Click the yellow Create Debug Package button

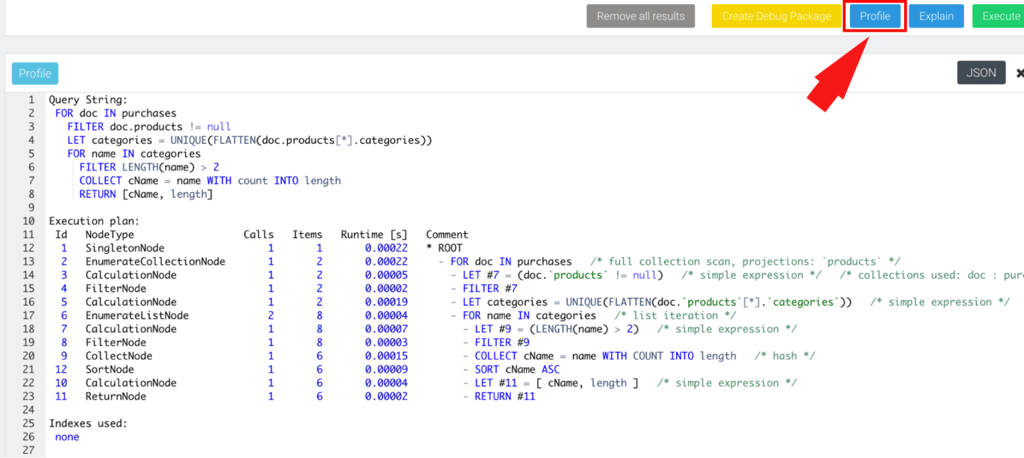click(776, 16)
